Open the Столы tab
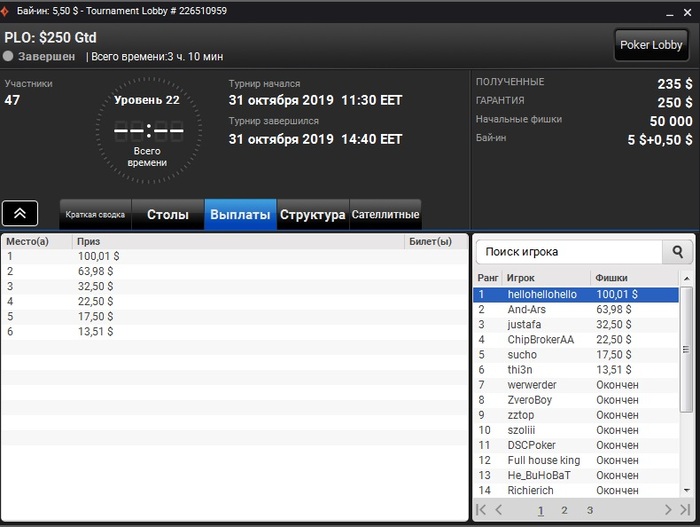Viewport: 700px width, 527px height. coord(168,215)
